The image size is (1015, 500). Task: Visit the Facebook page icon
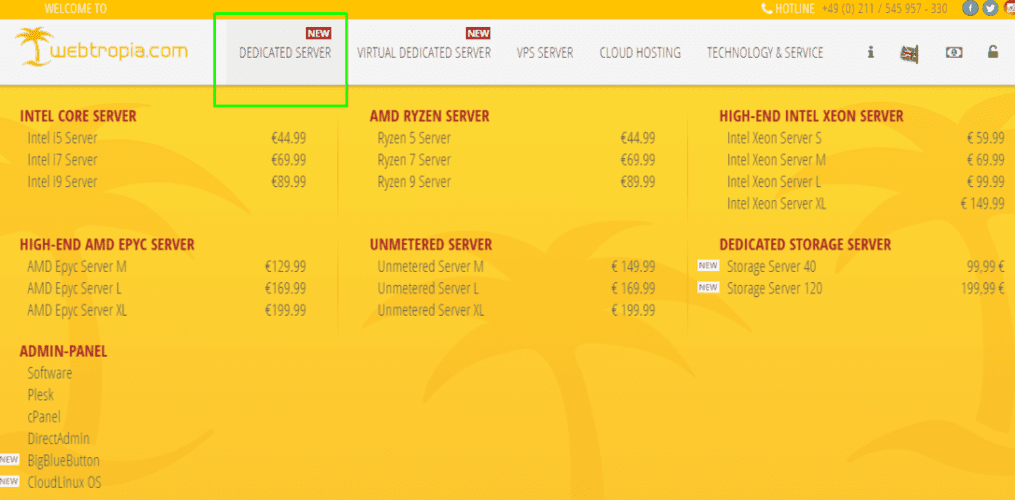[970, 8]
